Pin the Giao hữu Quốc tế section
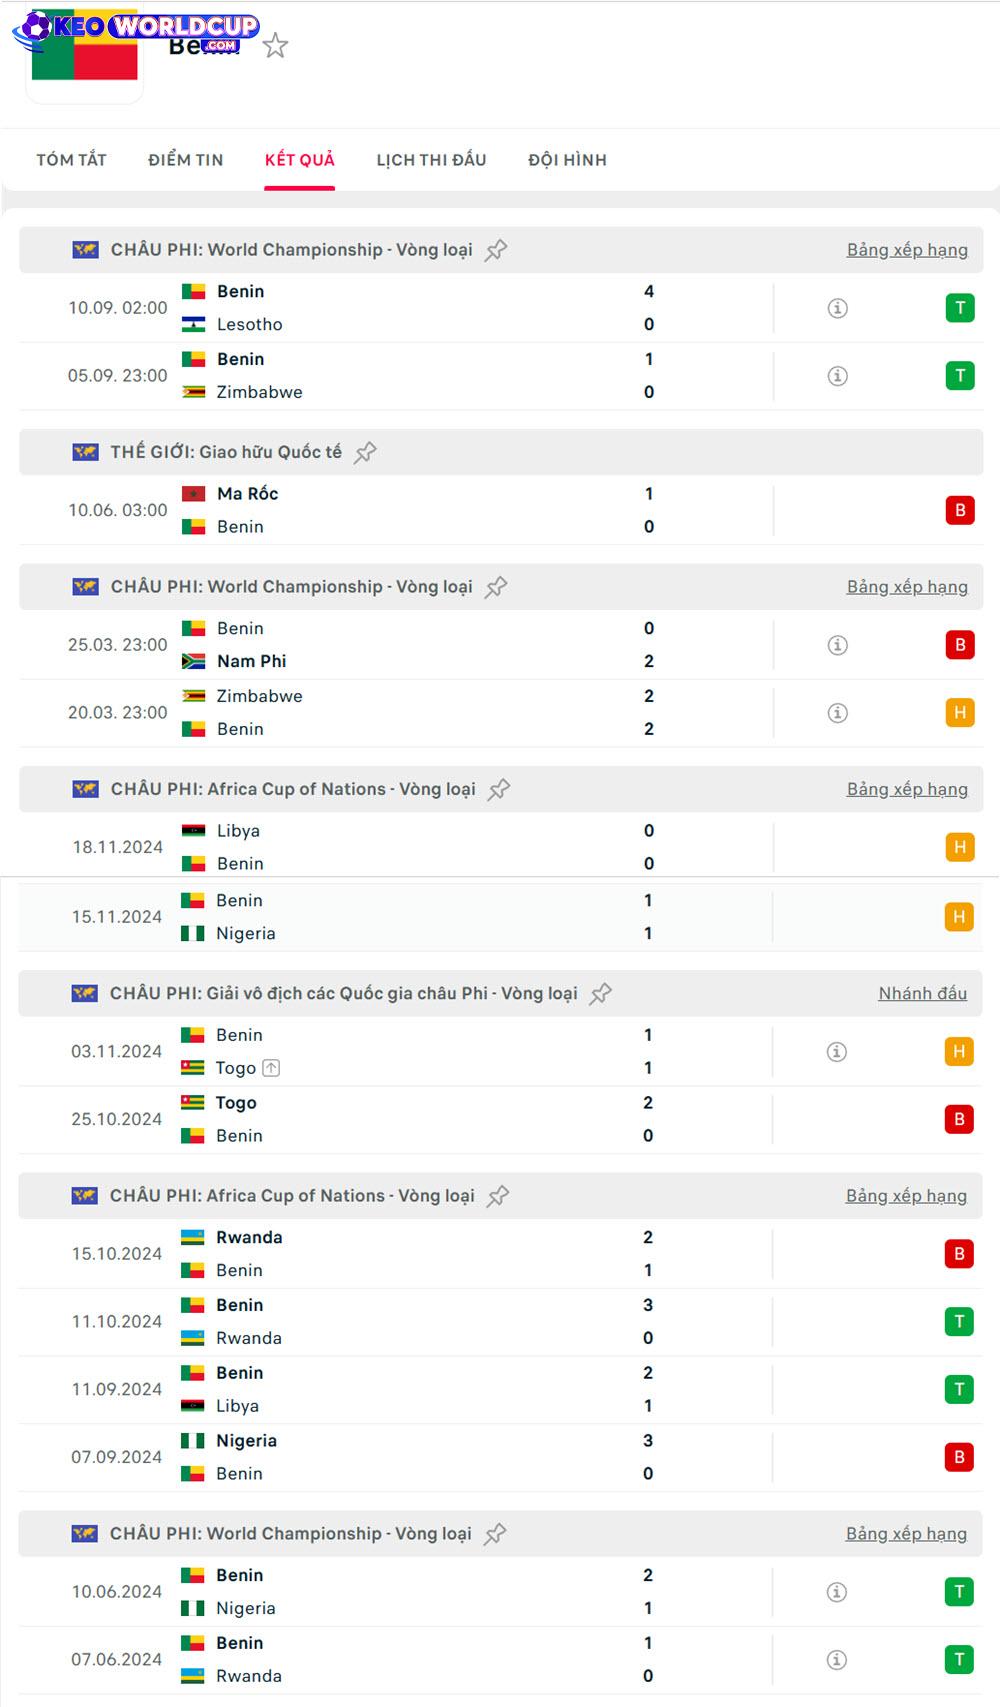 pyautogui.click(x=365, y=452)
